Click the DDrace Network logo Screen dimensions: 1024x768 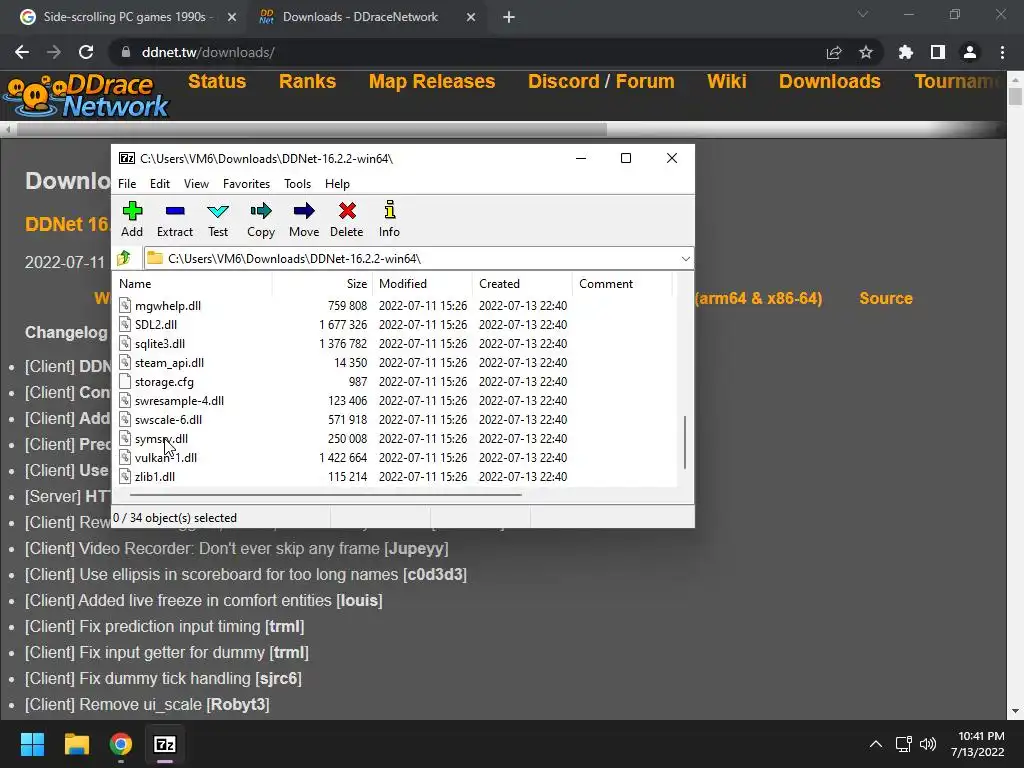[x=86, y=96]
